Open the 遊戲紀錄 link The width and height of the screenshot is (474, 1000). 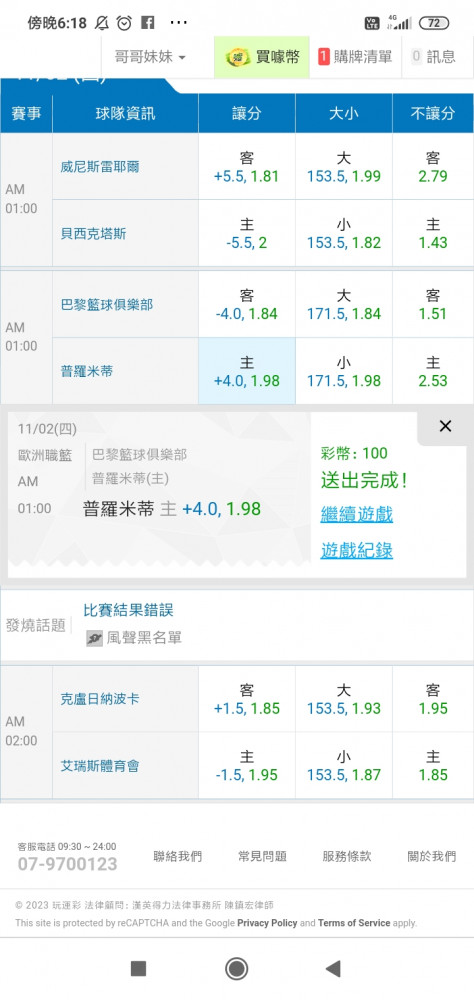coord(357,550)
